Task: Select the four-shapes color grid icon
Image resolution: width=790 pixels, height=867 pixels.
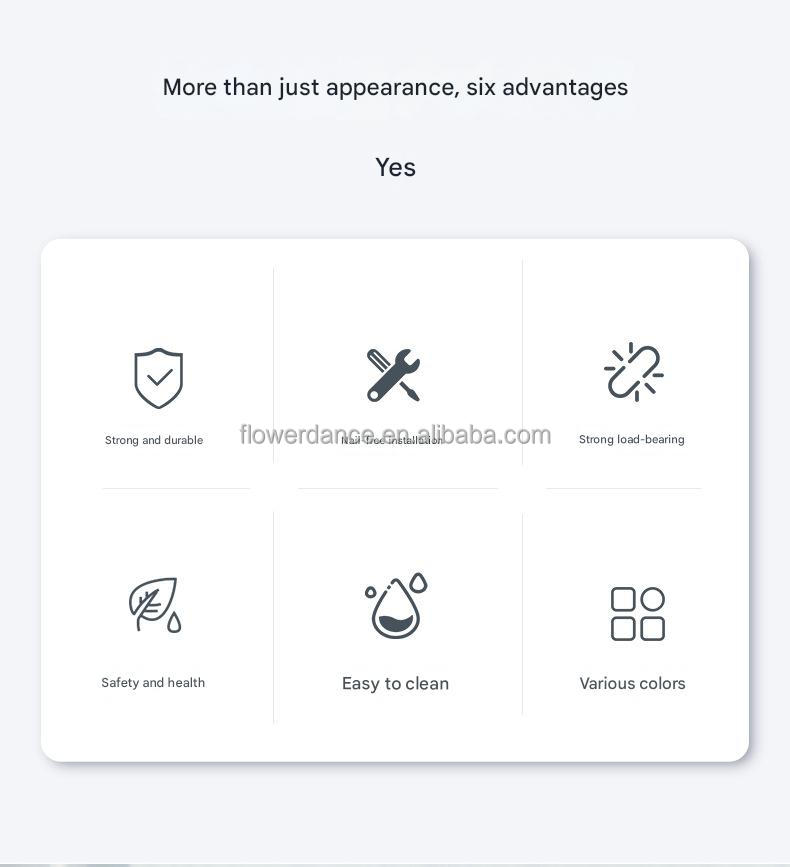Action: pyautogui.click(x=638, y=613)
